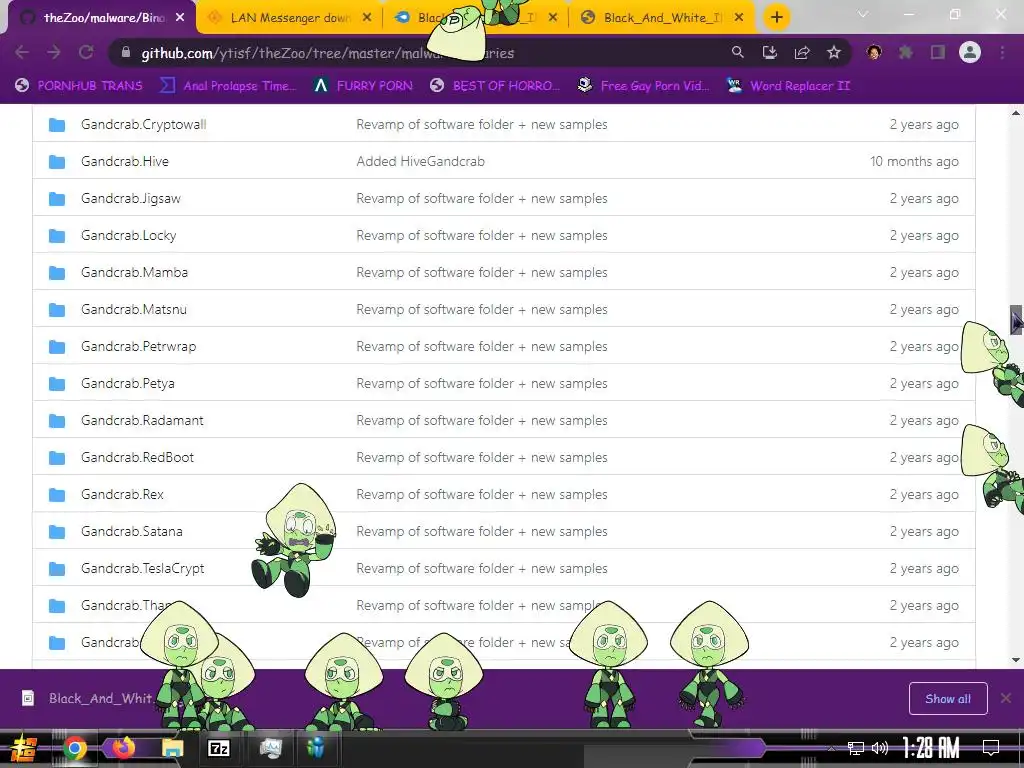Click the network icon in system tray
The height and width of the screenshot is (768, 1024).
(855, 748)
